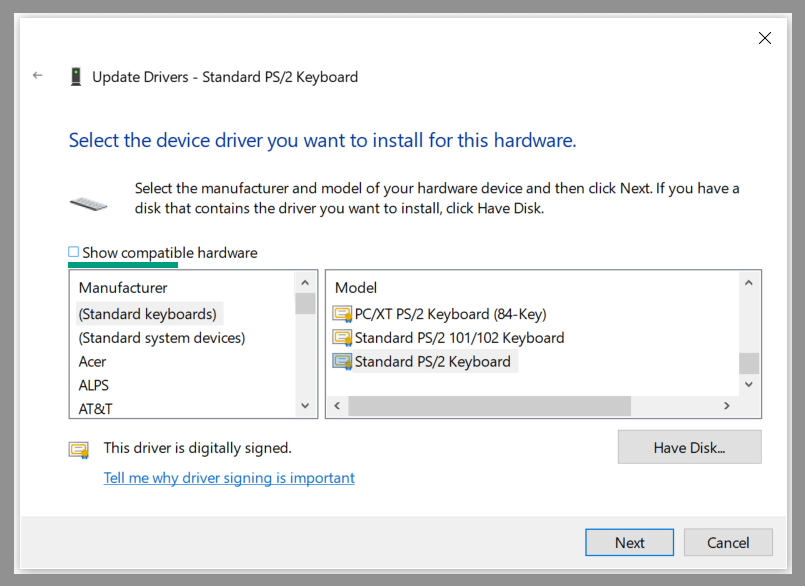Click the back arrow in the dialog header
This screenshot has height=586, width=805.
[x=37, y=75]
